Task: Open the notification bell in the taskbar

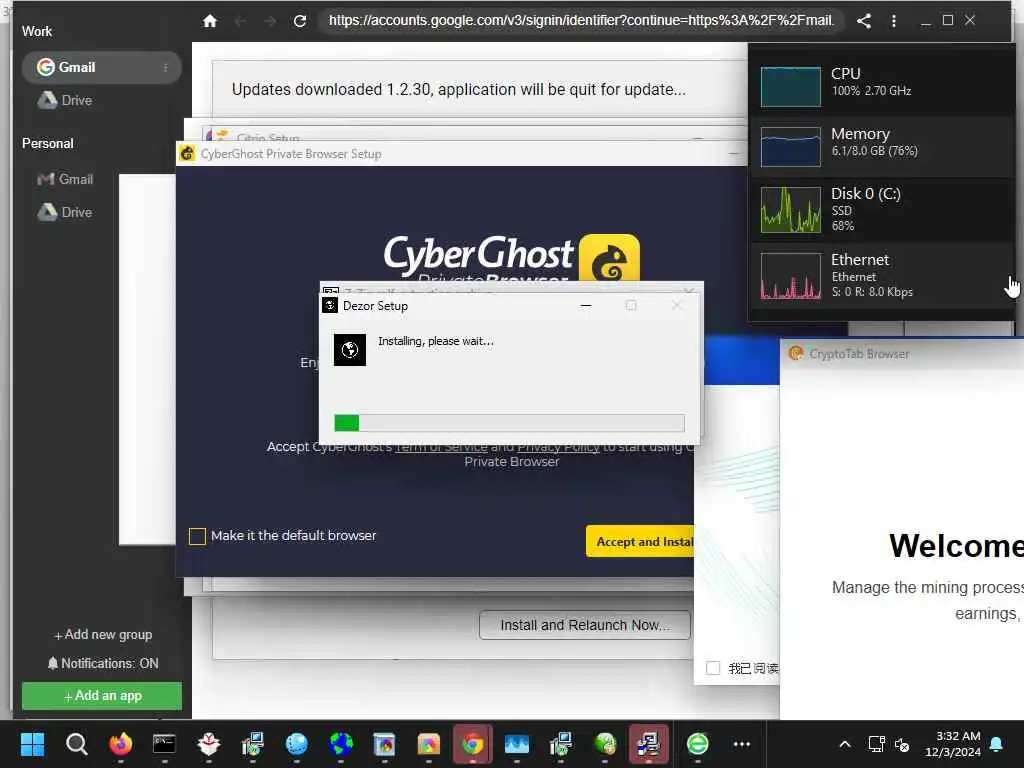Action: coord(997,744)
